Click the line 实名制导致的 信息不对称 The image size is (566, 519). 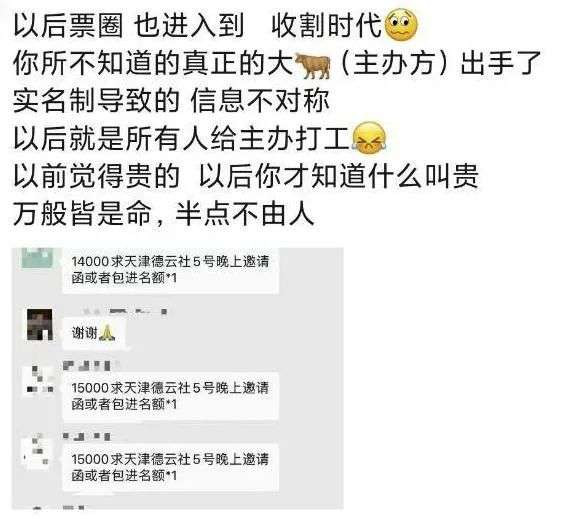point(171,101)
